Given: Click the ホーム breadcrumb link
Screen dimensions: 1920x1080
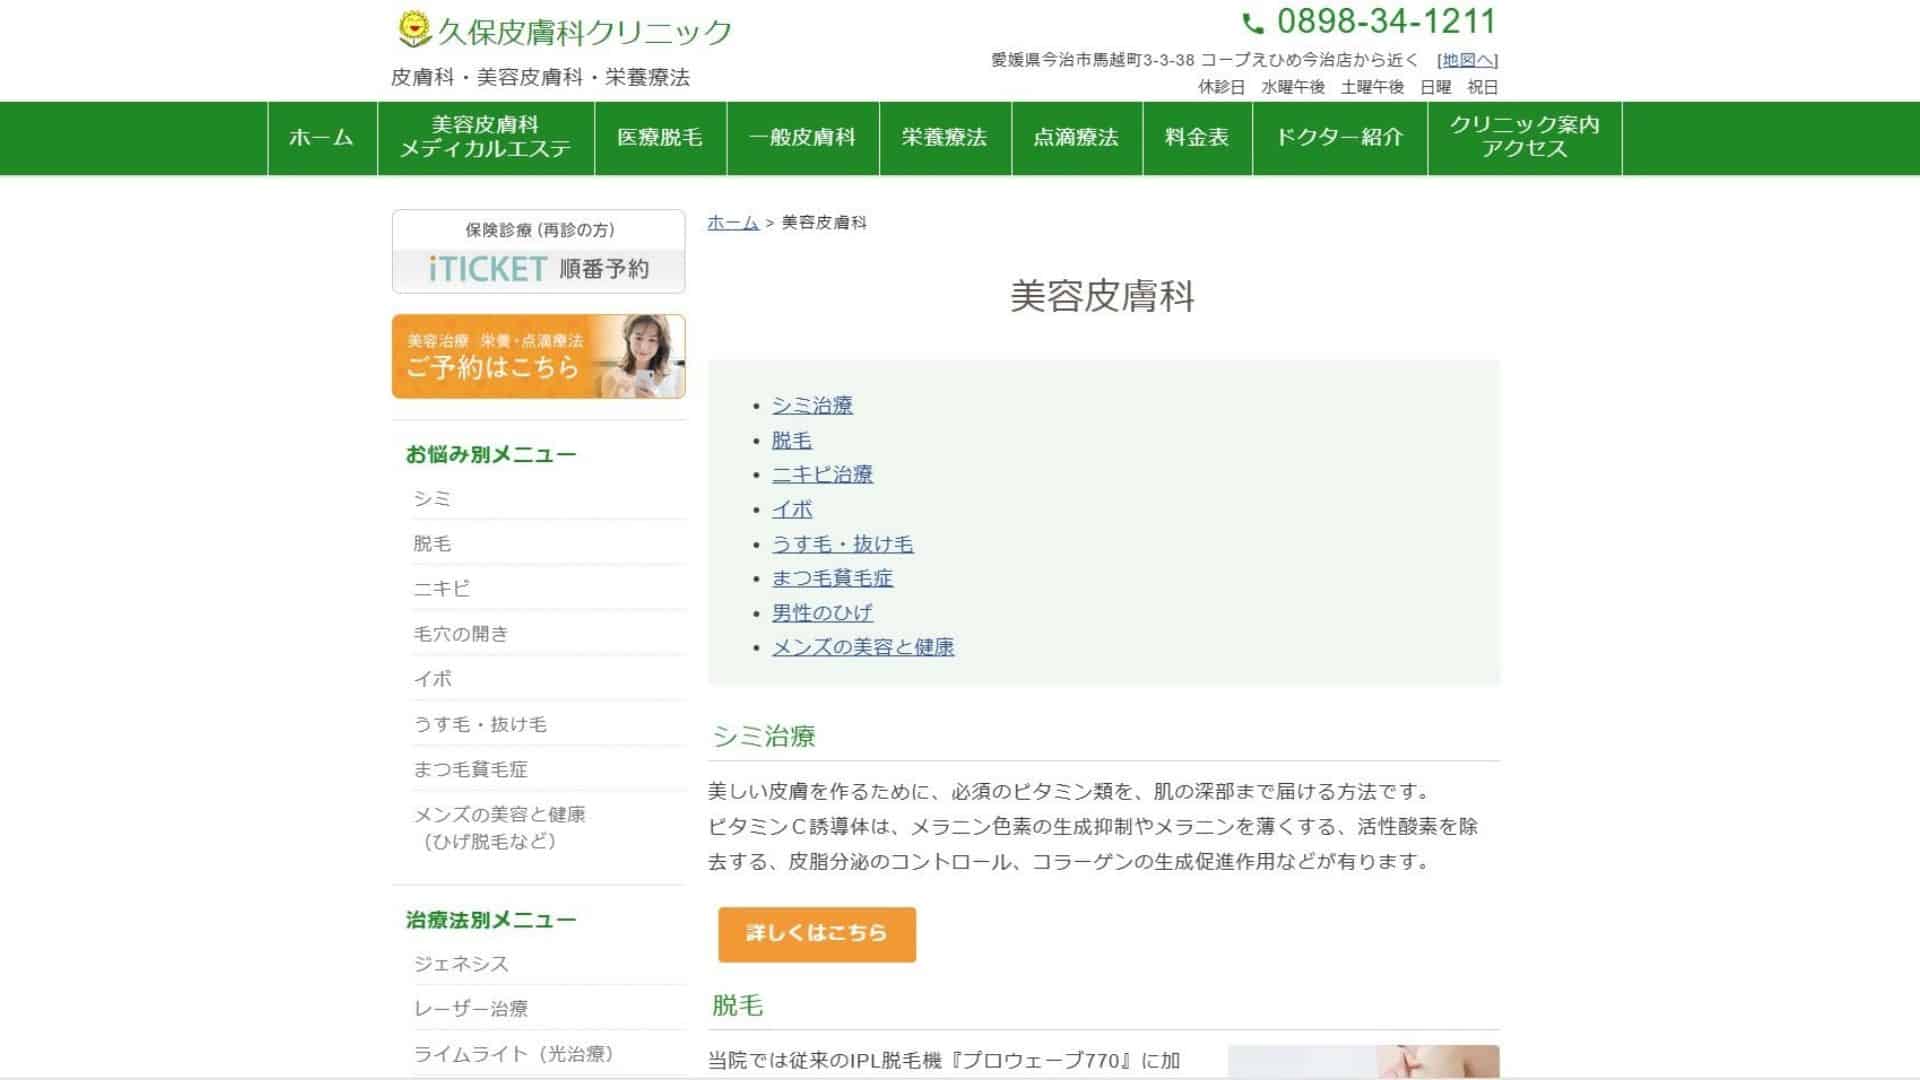Looking at the screenshot, I should click(x=732, y=224).
